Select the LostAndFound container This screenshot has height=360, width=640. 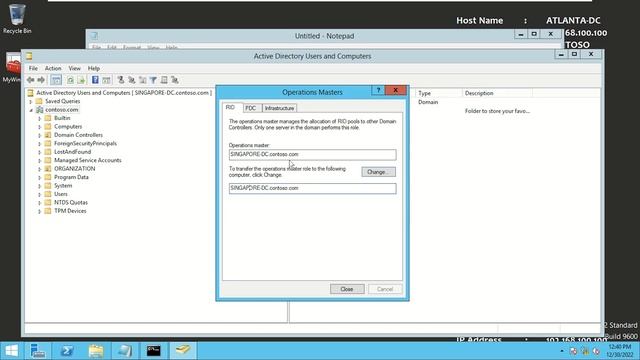72,152
